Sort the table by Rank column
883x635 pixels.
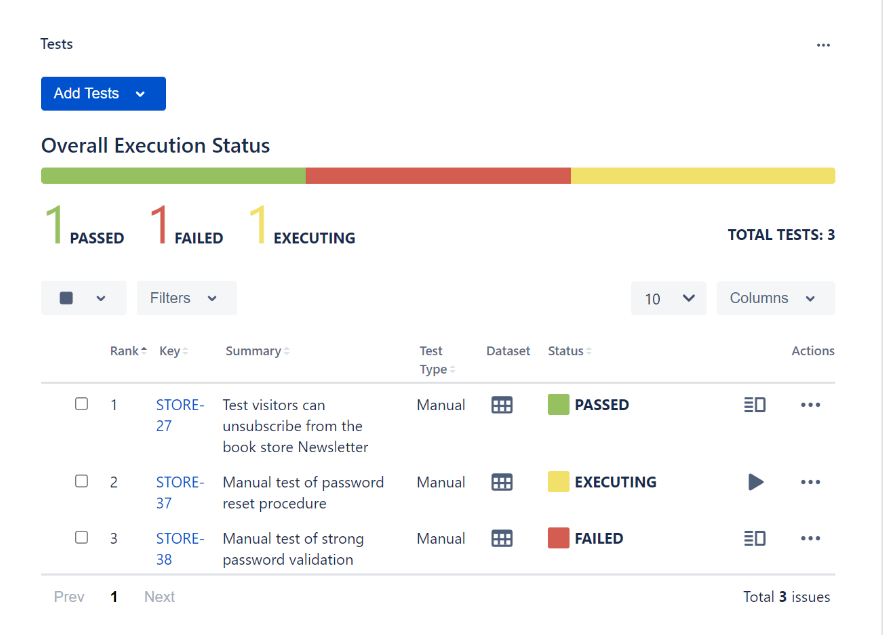[x=126, y=350]
